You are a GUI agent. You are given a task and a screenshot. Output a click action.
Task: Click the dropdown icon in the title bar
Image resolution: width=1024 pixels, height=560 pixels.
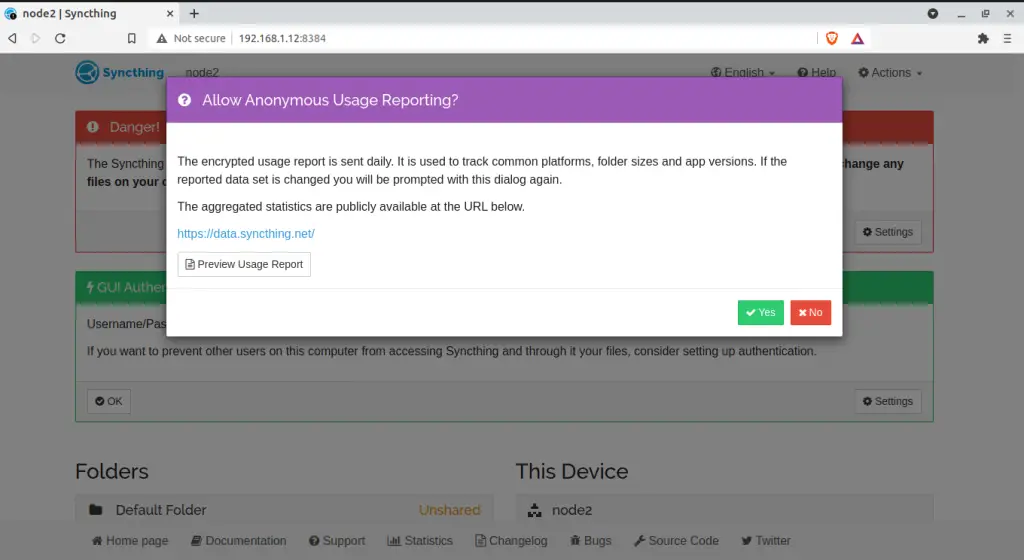[x=933, y=14]
